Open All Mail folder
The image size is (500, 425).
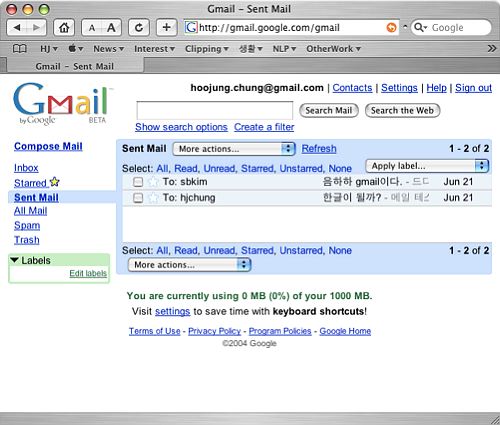(30, 211)
